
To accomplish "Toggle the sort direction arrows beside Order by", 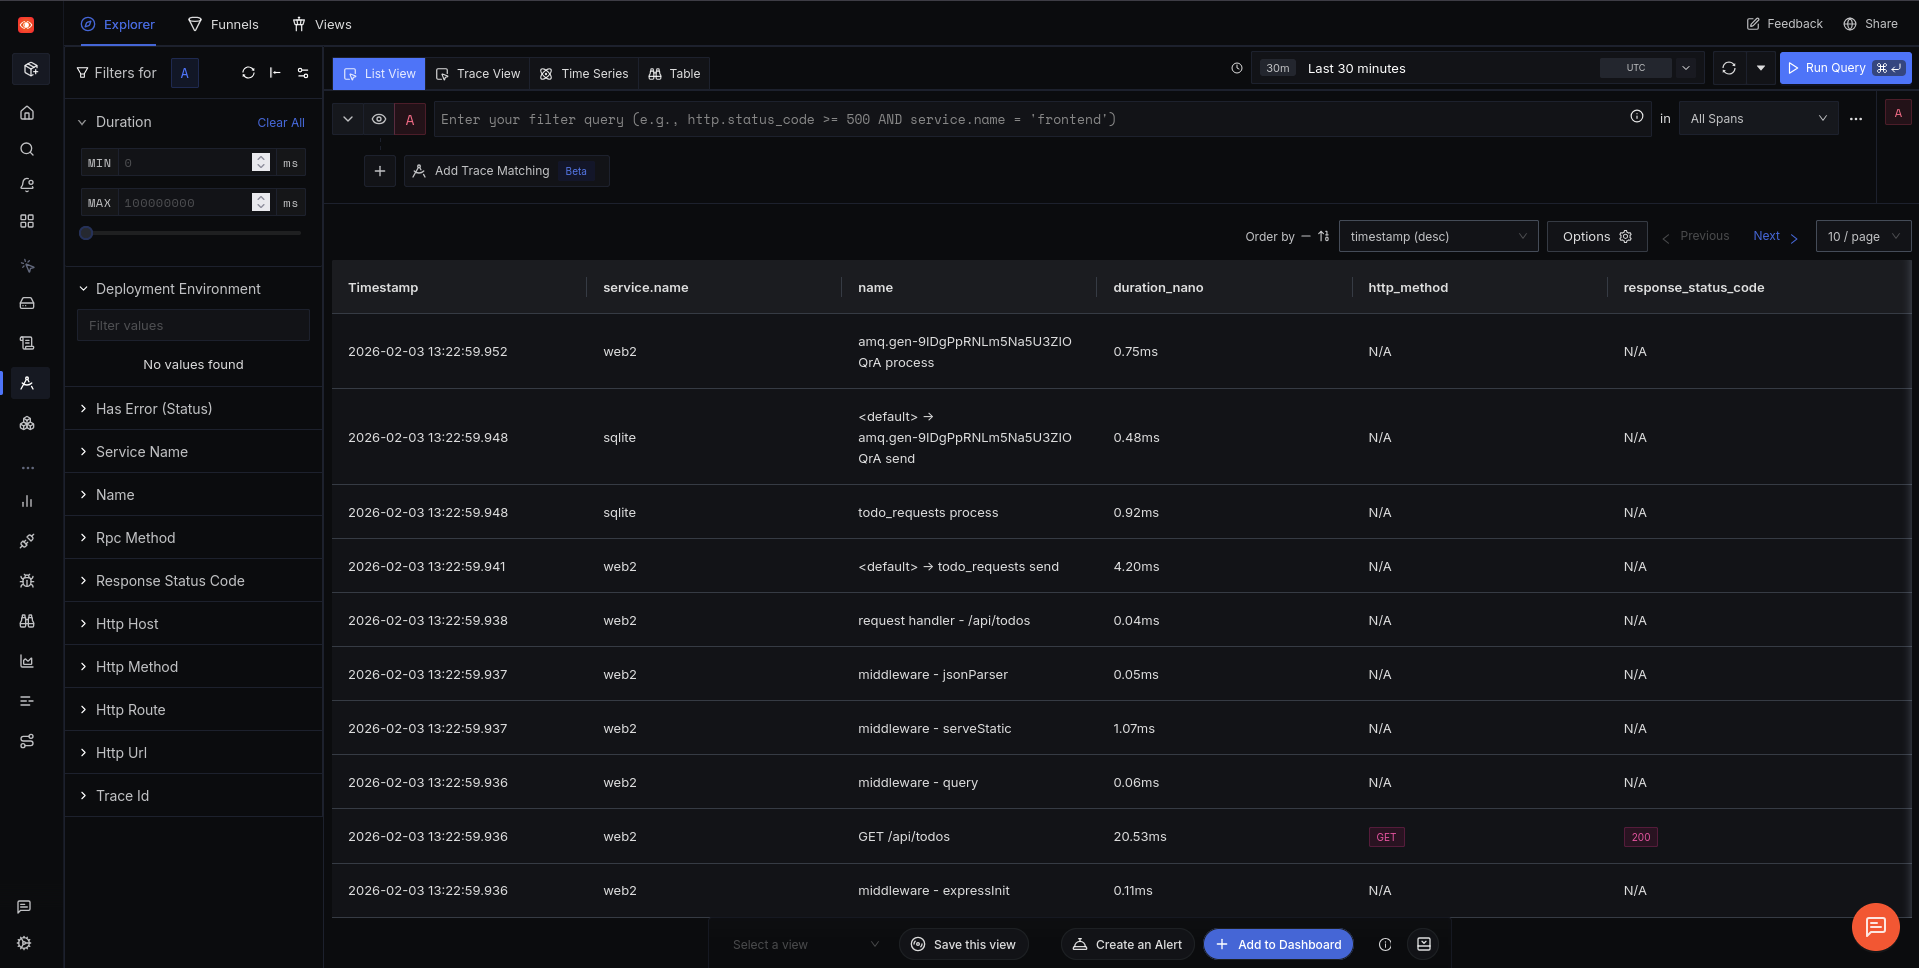I will click(1323, 237).
